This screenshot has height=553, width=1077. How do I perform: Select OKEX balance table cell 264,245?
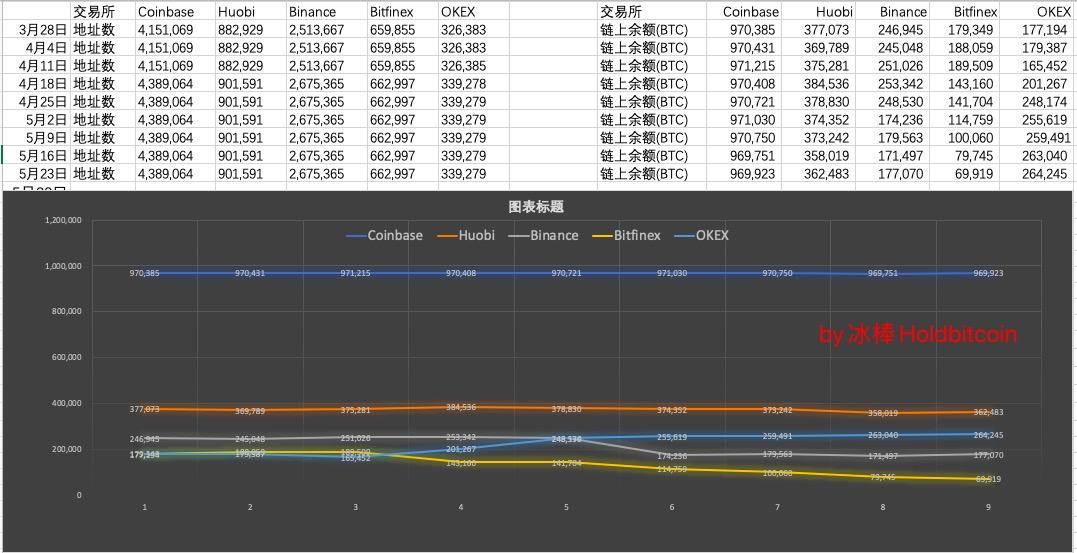pos(1038,174)
